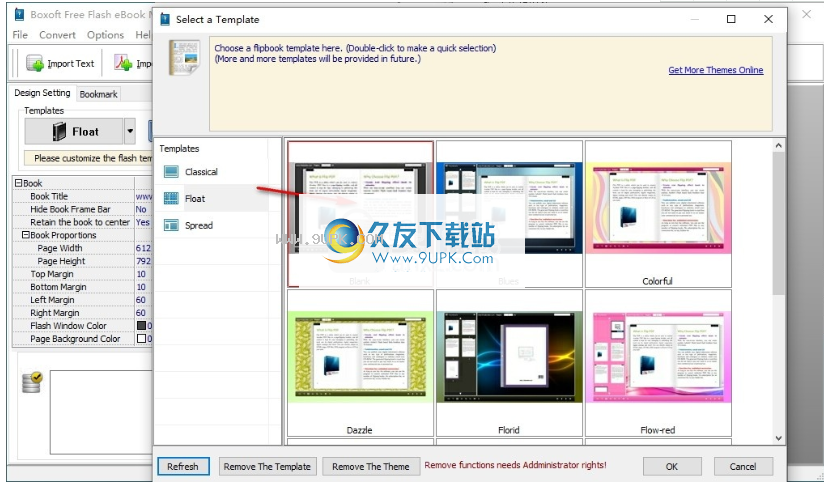The height and width of the screenshot is (483, 824).
Task: Select the Colorful template thumbnail
Action: pyautogui.click(x=658, y=213)
